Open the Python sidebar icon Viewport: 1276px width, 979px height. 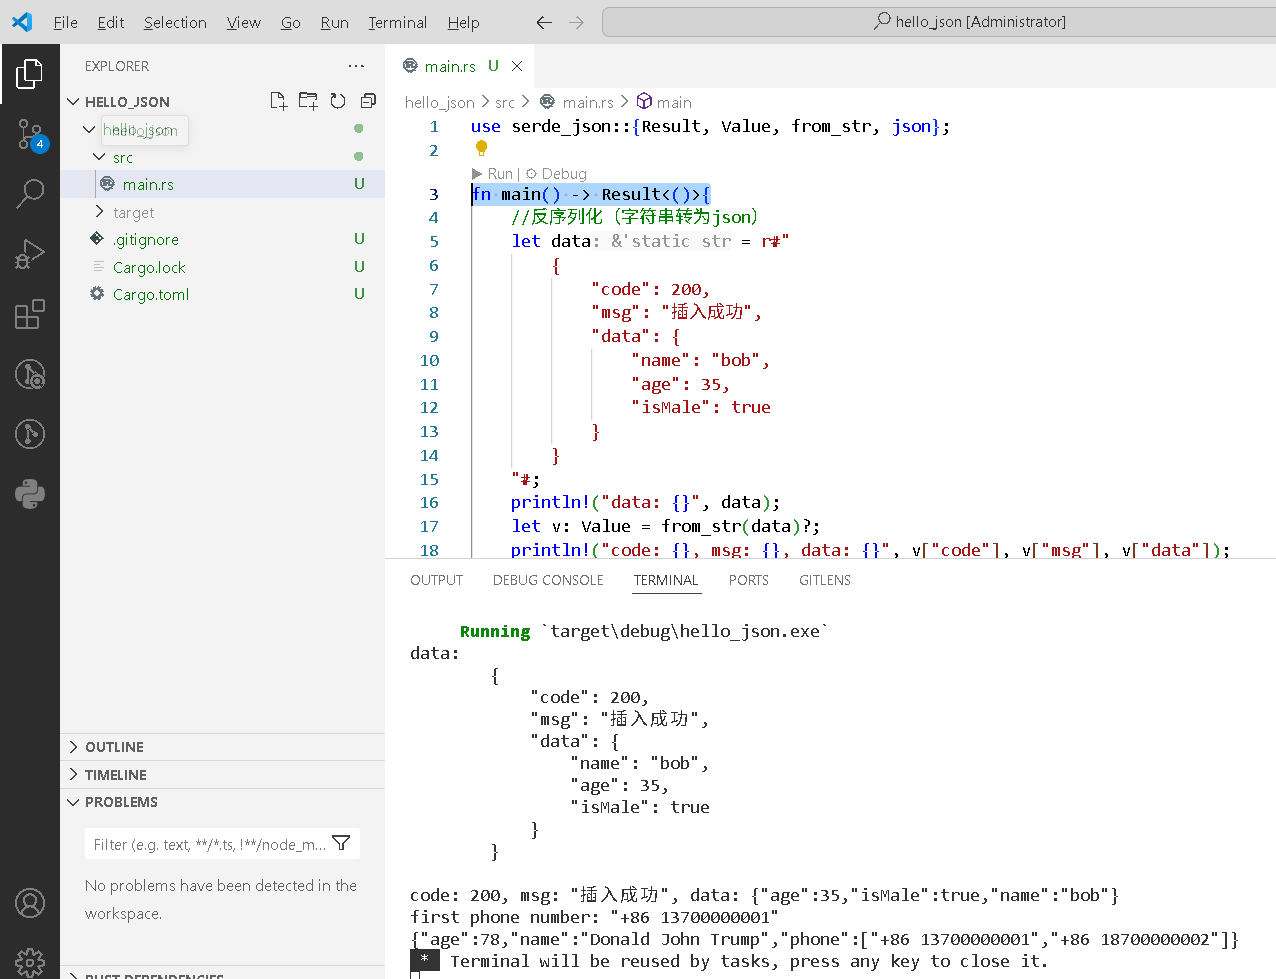coord(30,494)
